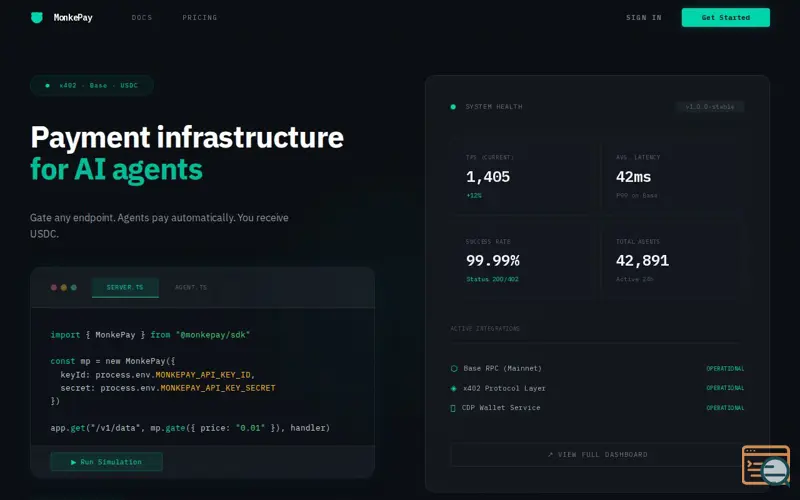Click the MONKEPAY_API_KEY_ID variable in code
This screenshot has width=800, height=500.
point(203,374)
